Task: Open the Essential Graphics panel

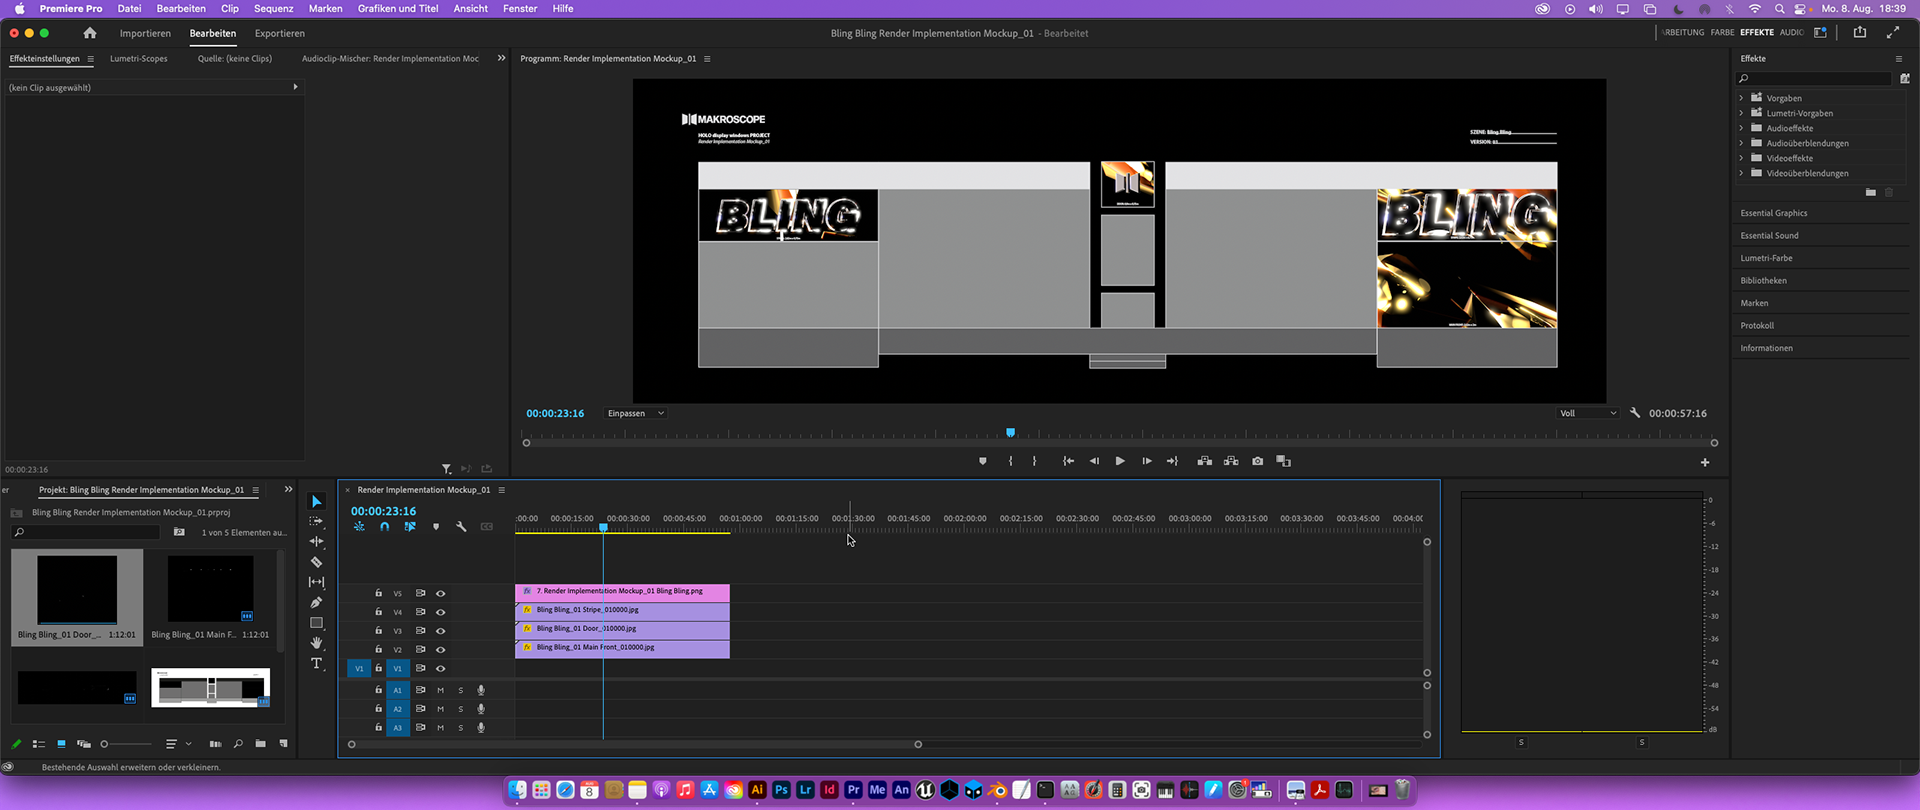Action: coord(1774,213)
